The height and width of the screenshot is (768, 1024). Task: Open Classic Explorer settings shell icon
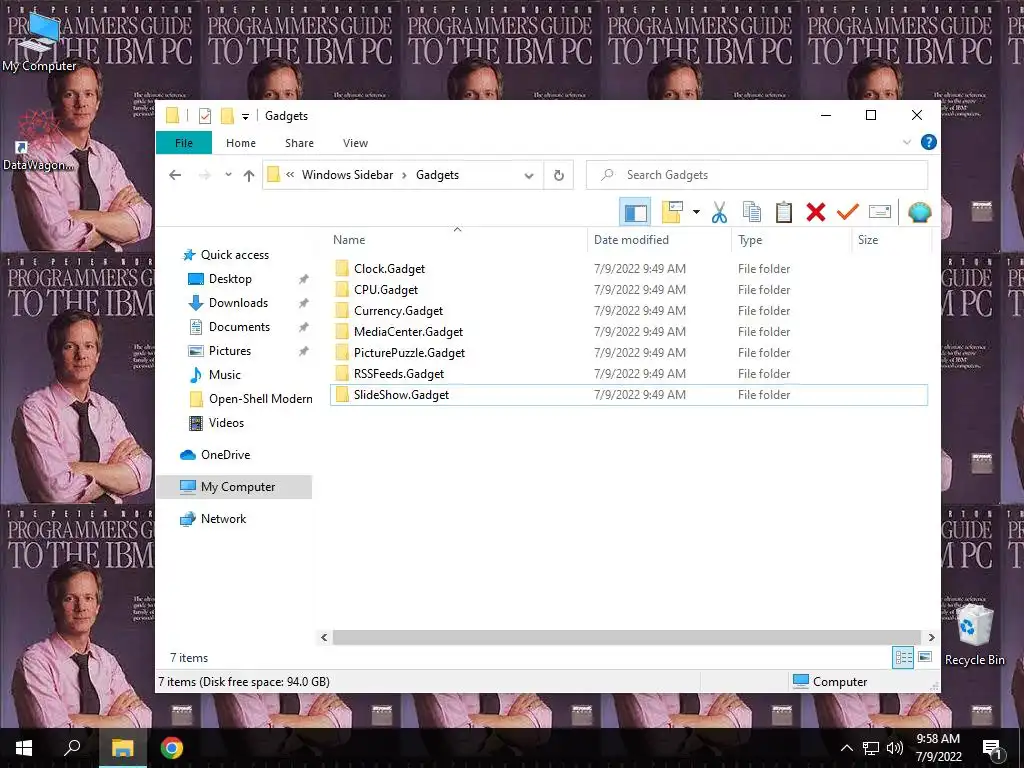[x=919, y=212]
